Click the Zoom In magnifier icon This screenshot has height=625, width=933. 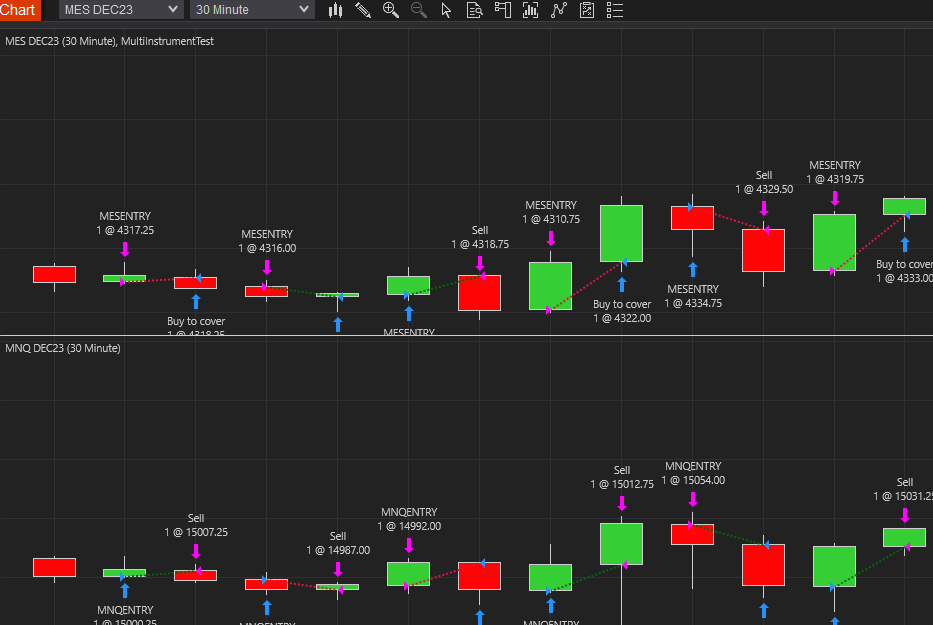click(391, 10)
